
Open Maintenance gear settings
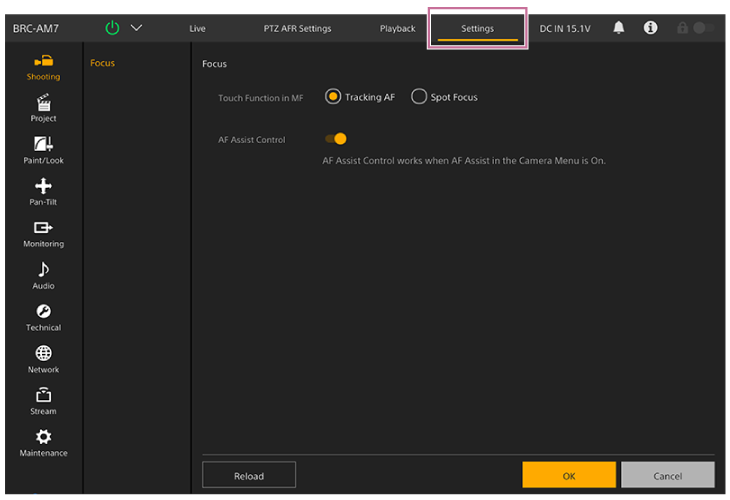click(43, 443)
